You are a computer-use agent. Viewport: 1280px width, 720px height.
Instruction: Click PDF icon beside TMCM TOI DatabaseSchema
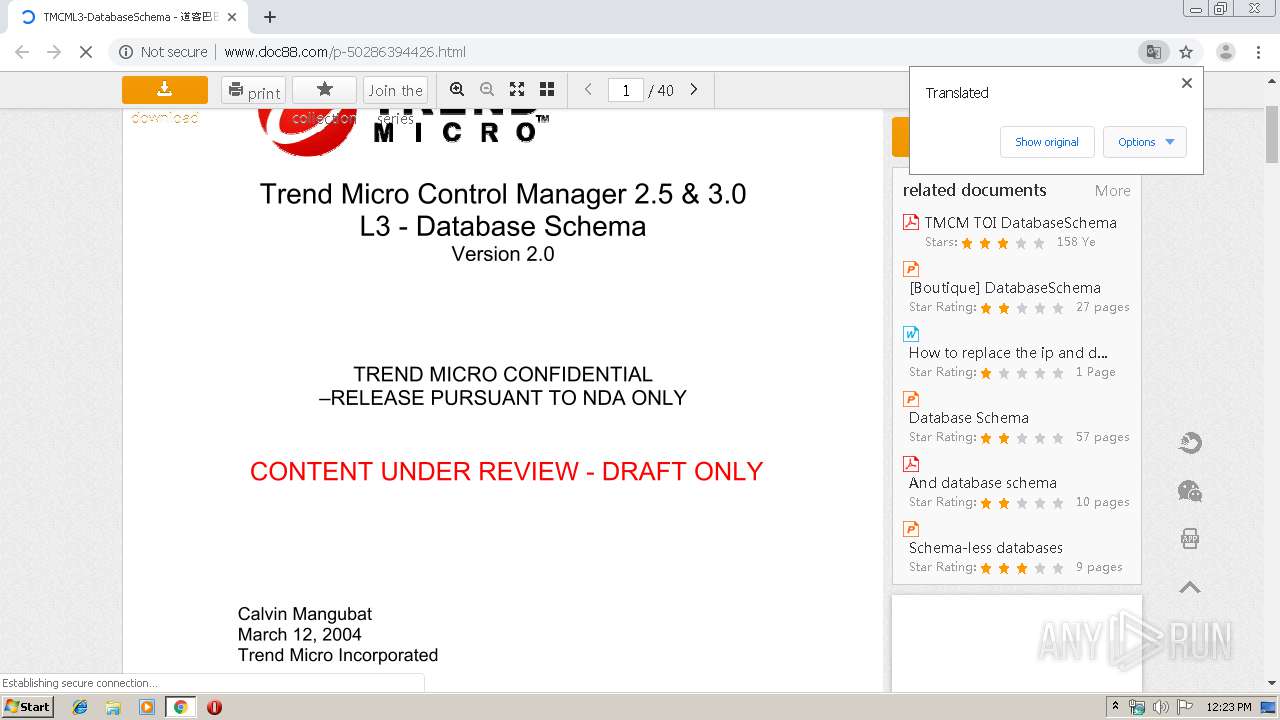click(x=911, y=222)
